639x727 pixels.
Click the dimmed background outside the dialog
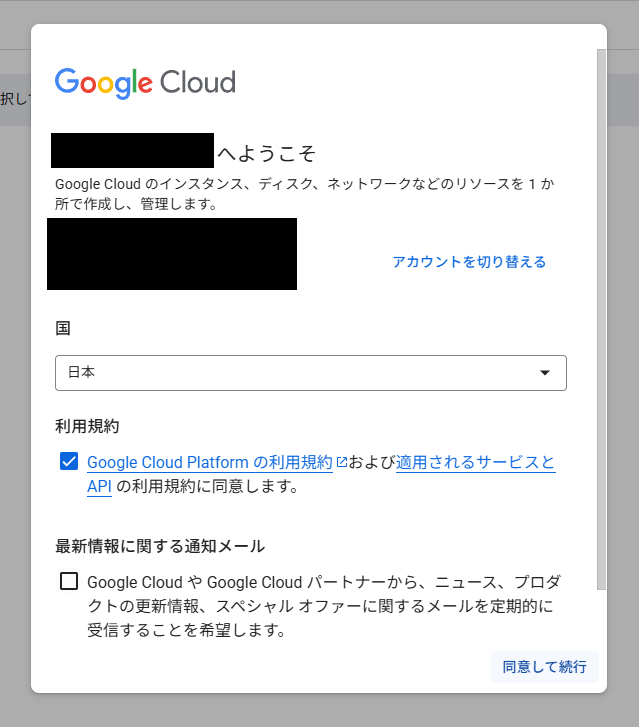coord(15,400)
